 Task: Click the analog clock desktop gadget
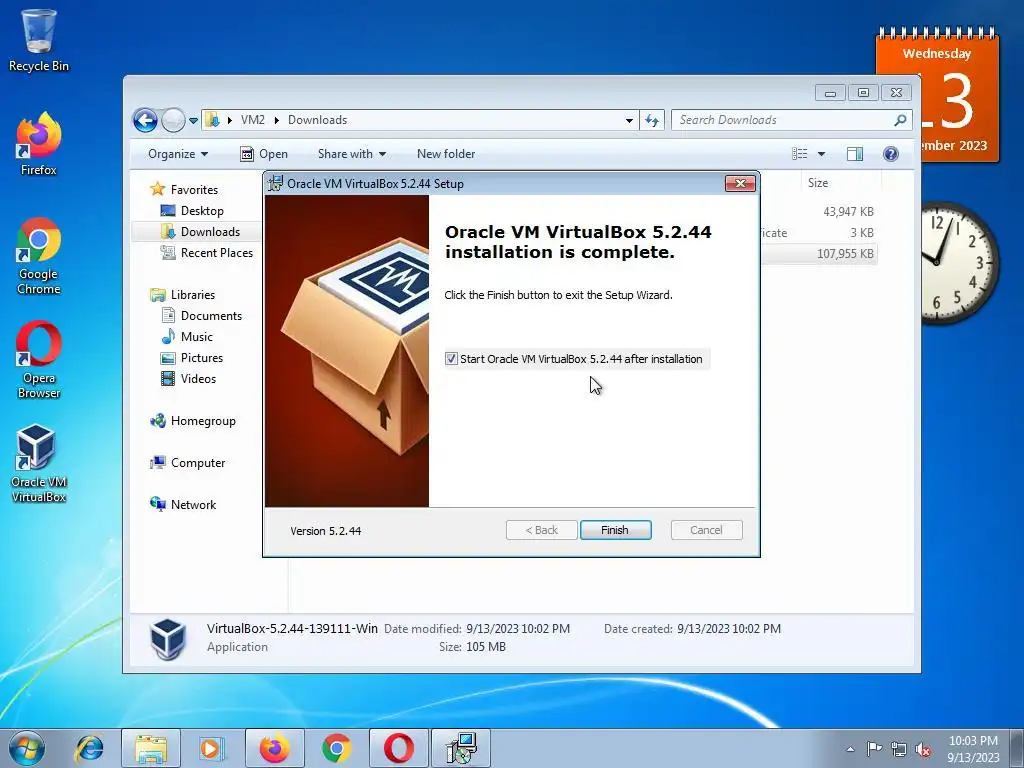pyautogui.click(x=960, y=263)
